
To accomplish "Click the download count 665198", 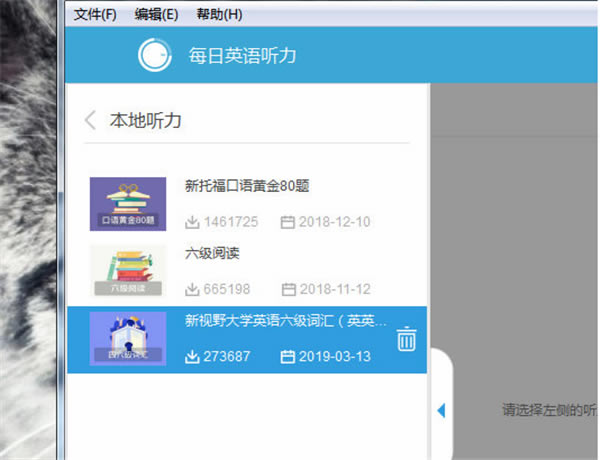I will click(227, 289).
